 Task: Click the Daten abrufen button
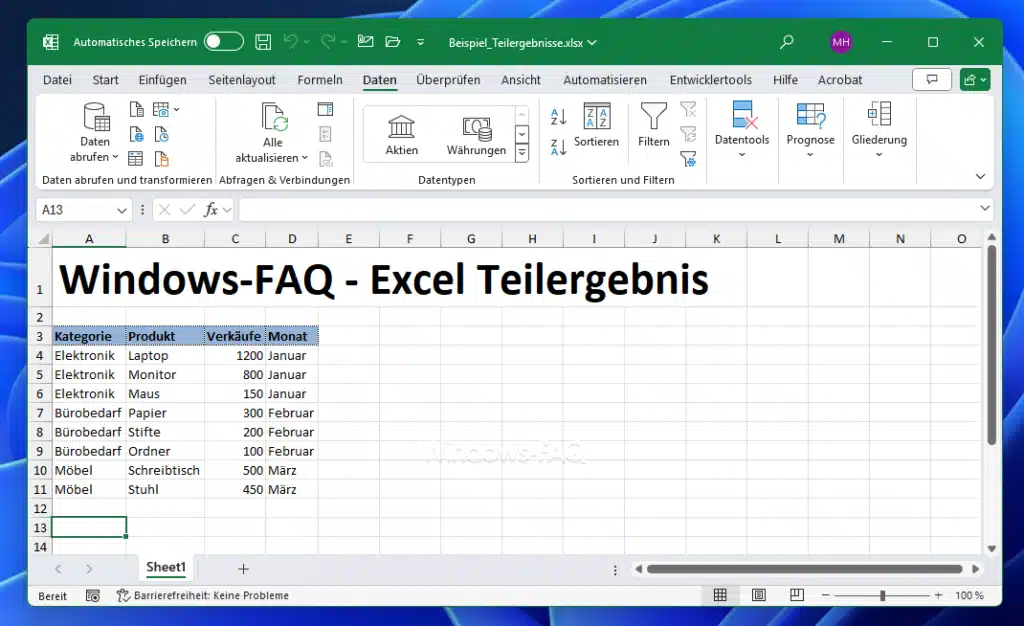coord(95,133)
